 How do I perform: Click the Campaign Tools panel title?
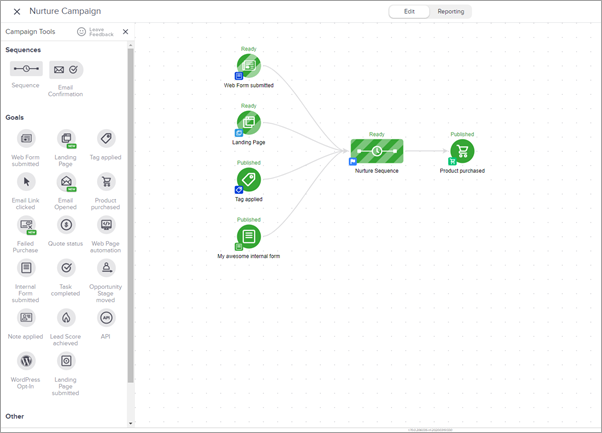(x=30, y=31)
